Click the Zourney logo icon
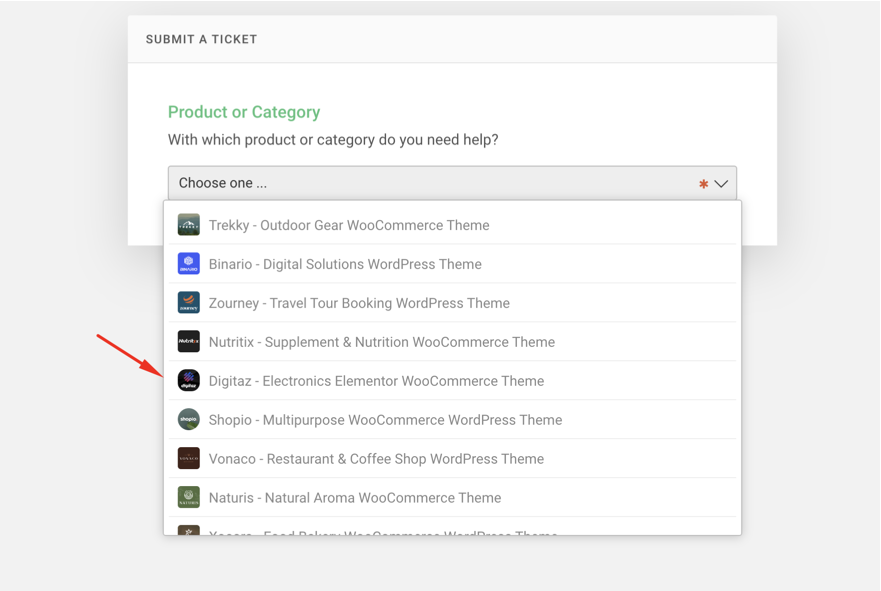 coord(189,302)
